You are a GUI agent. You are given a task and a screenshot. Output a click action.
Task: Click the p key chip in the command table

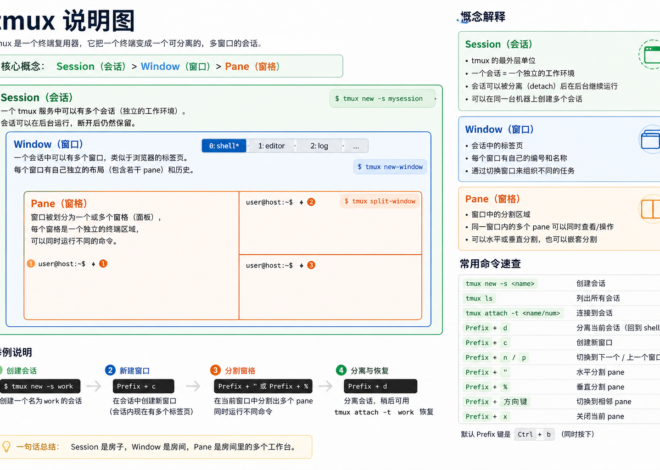point(524,357)
